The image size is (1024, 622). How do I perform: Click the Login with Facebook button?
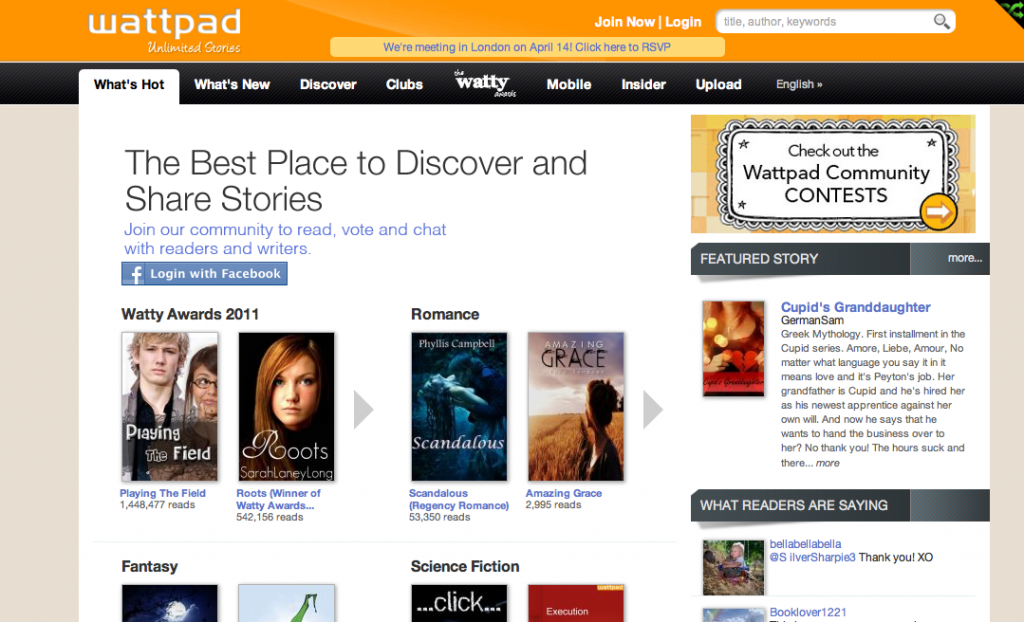(204, 272)
